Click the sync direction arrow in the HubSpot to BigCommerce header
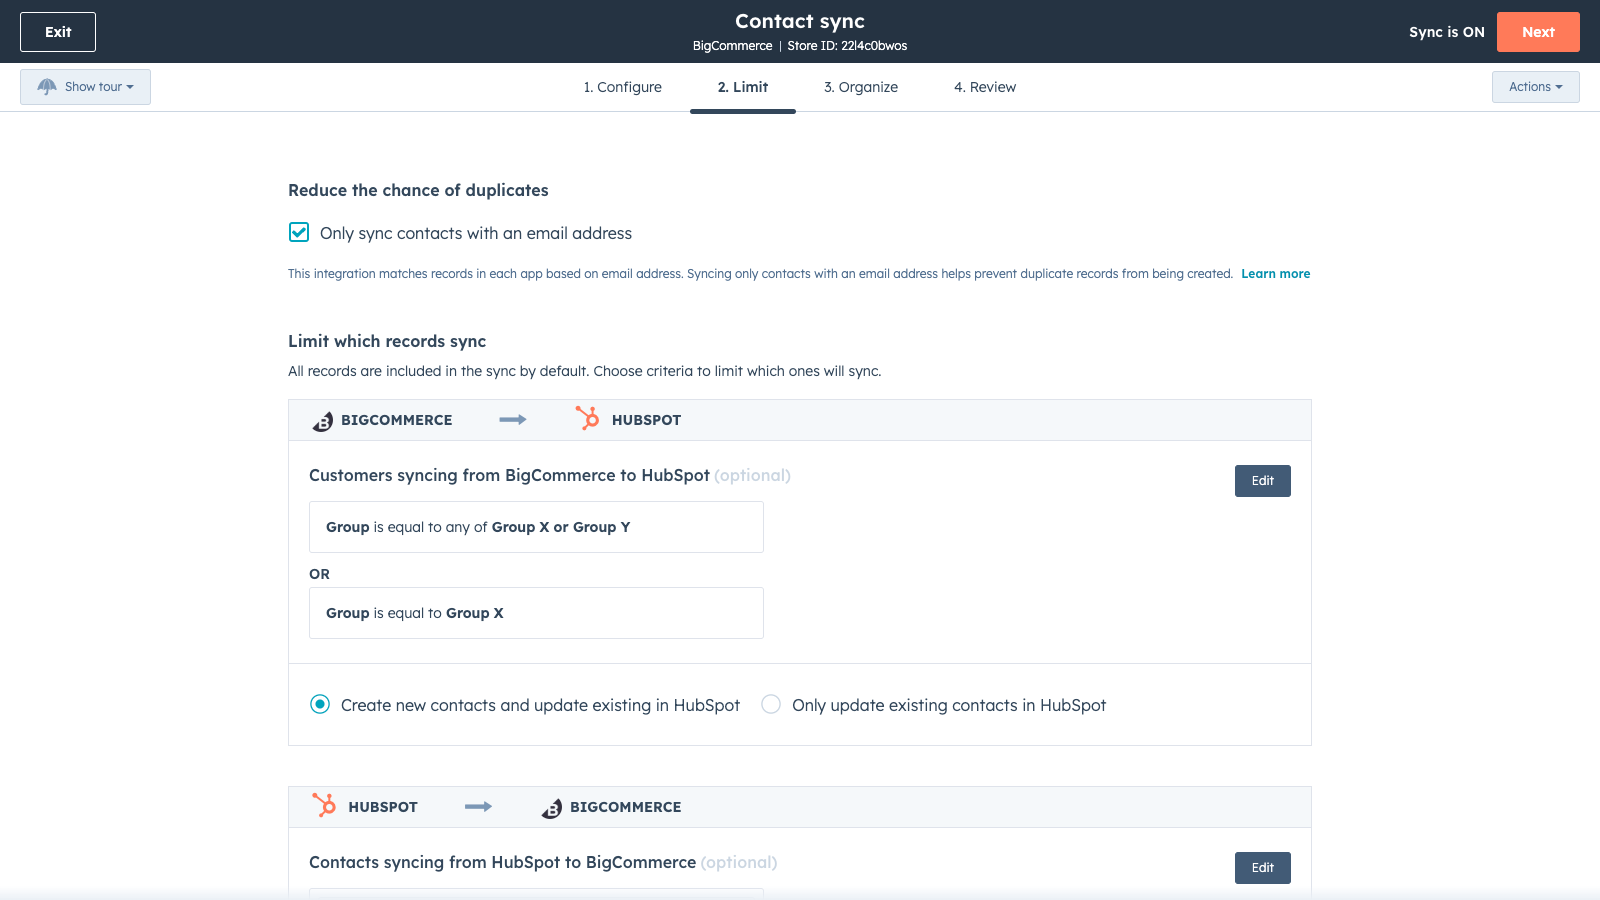 (478, 807)
